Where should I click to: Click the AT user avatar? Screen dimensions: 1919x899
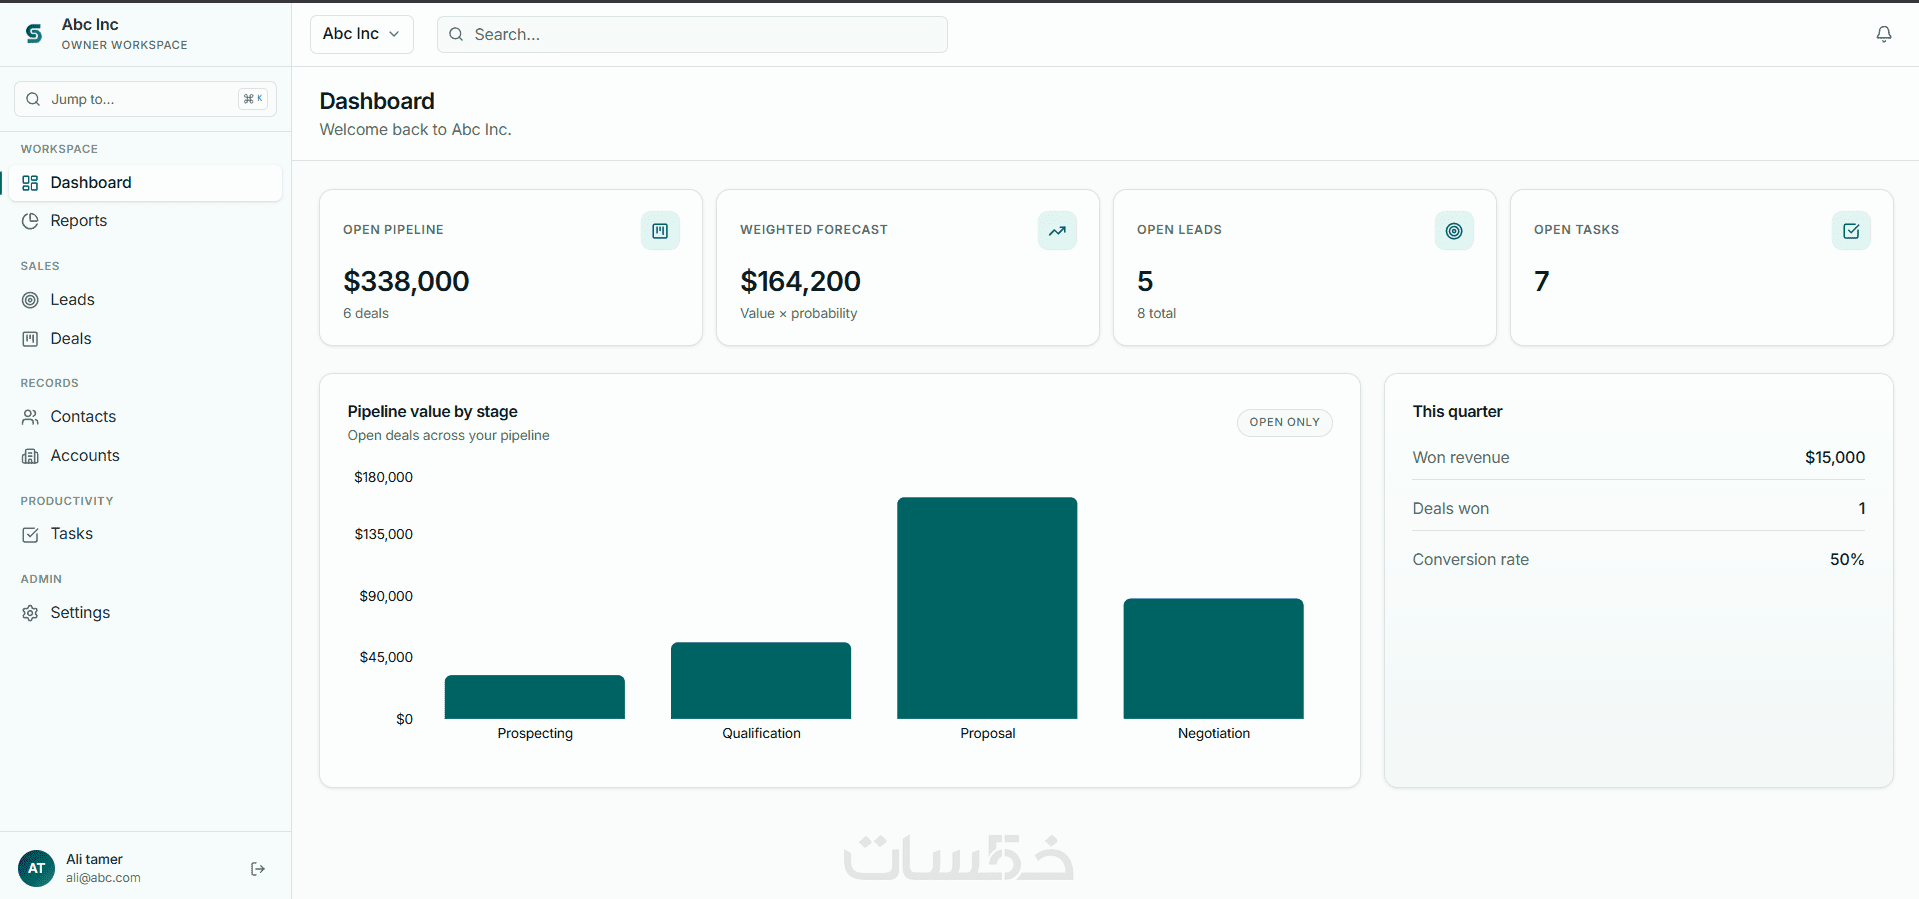37,868
